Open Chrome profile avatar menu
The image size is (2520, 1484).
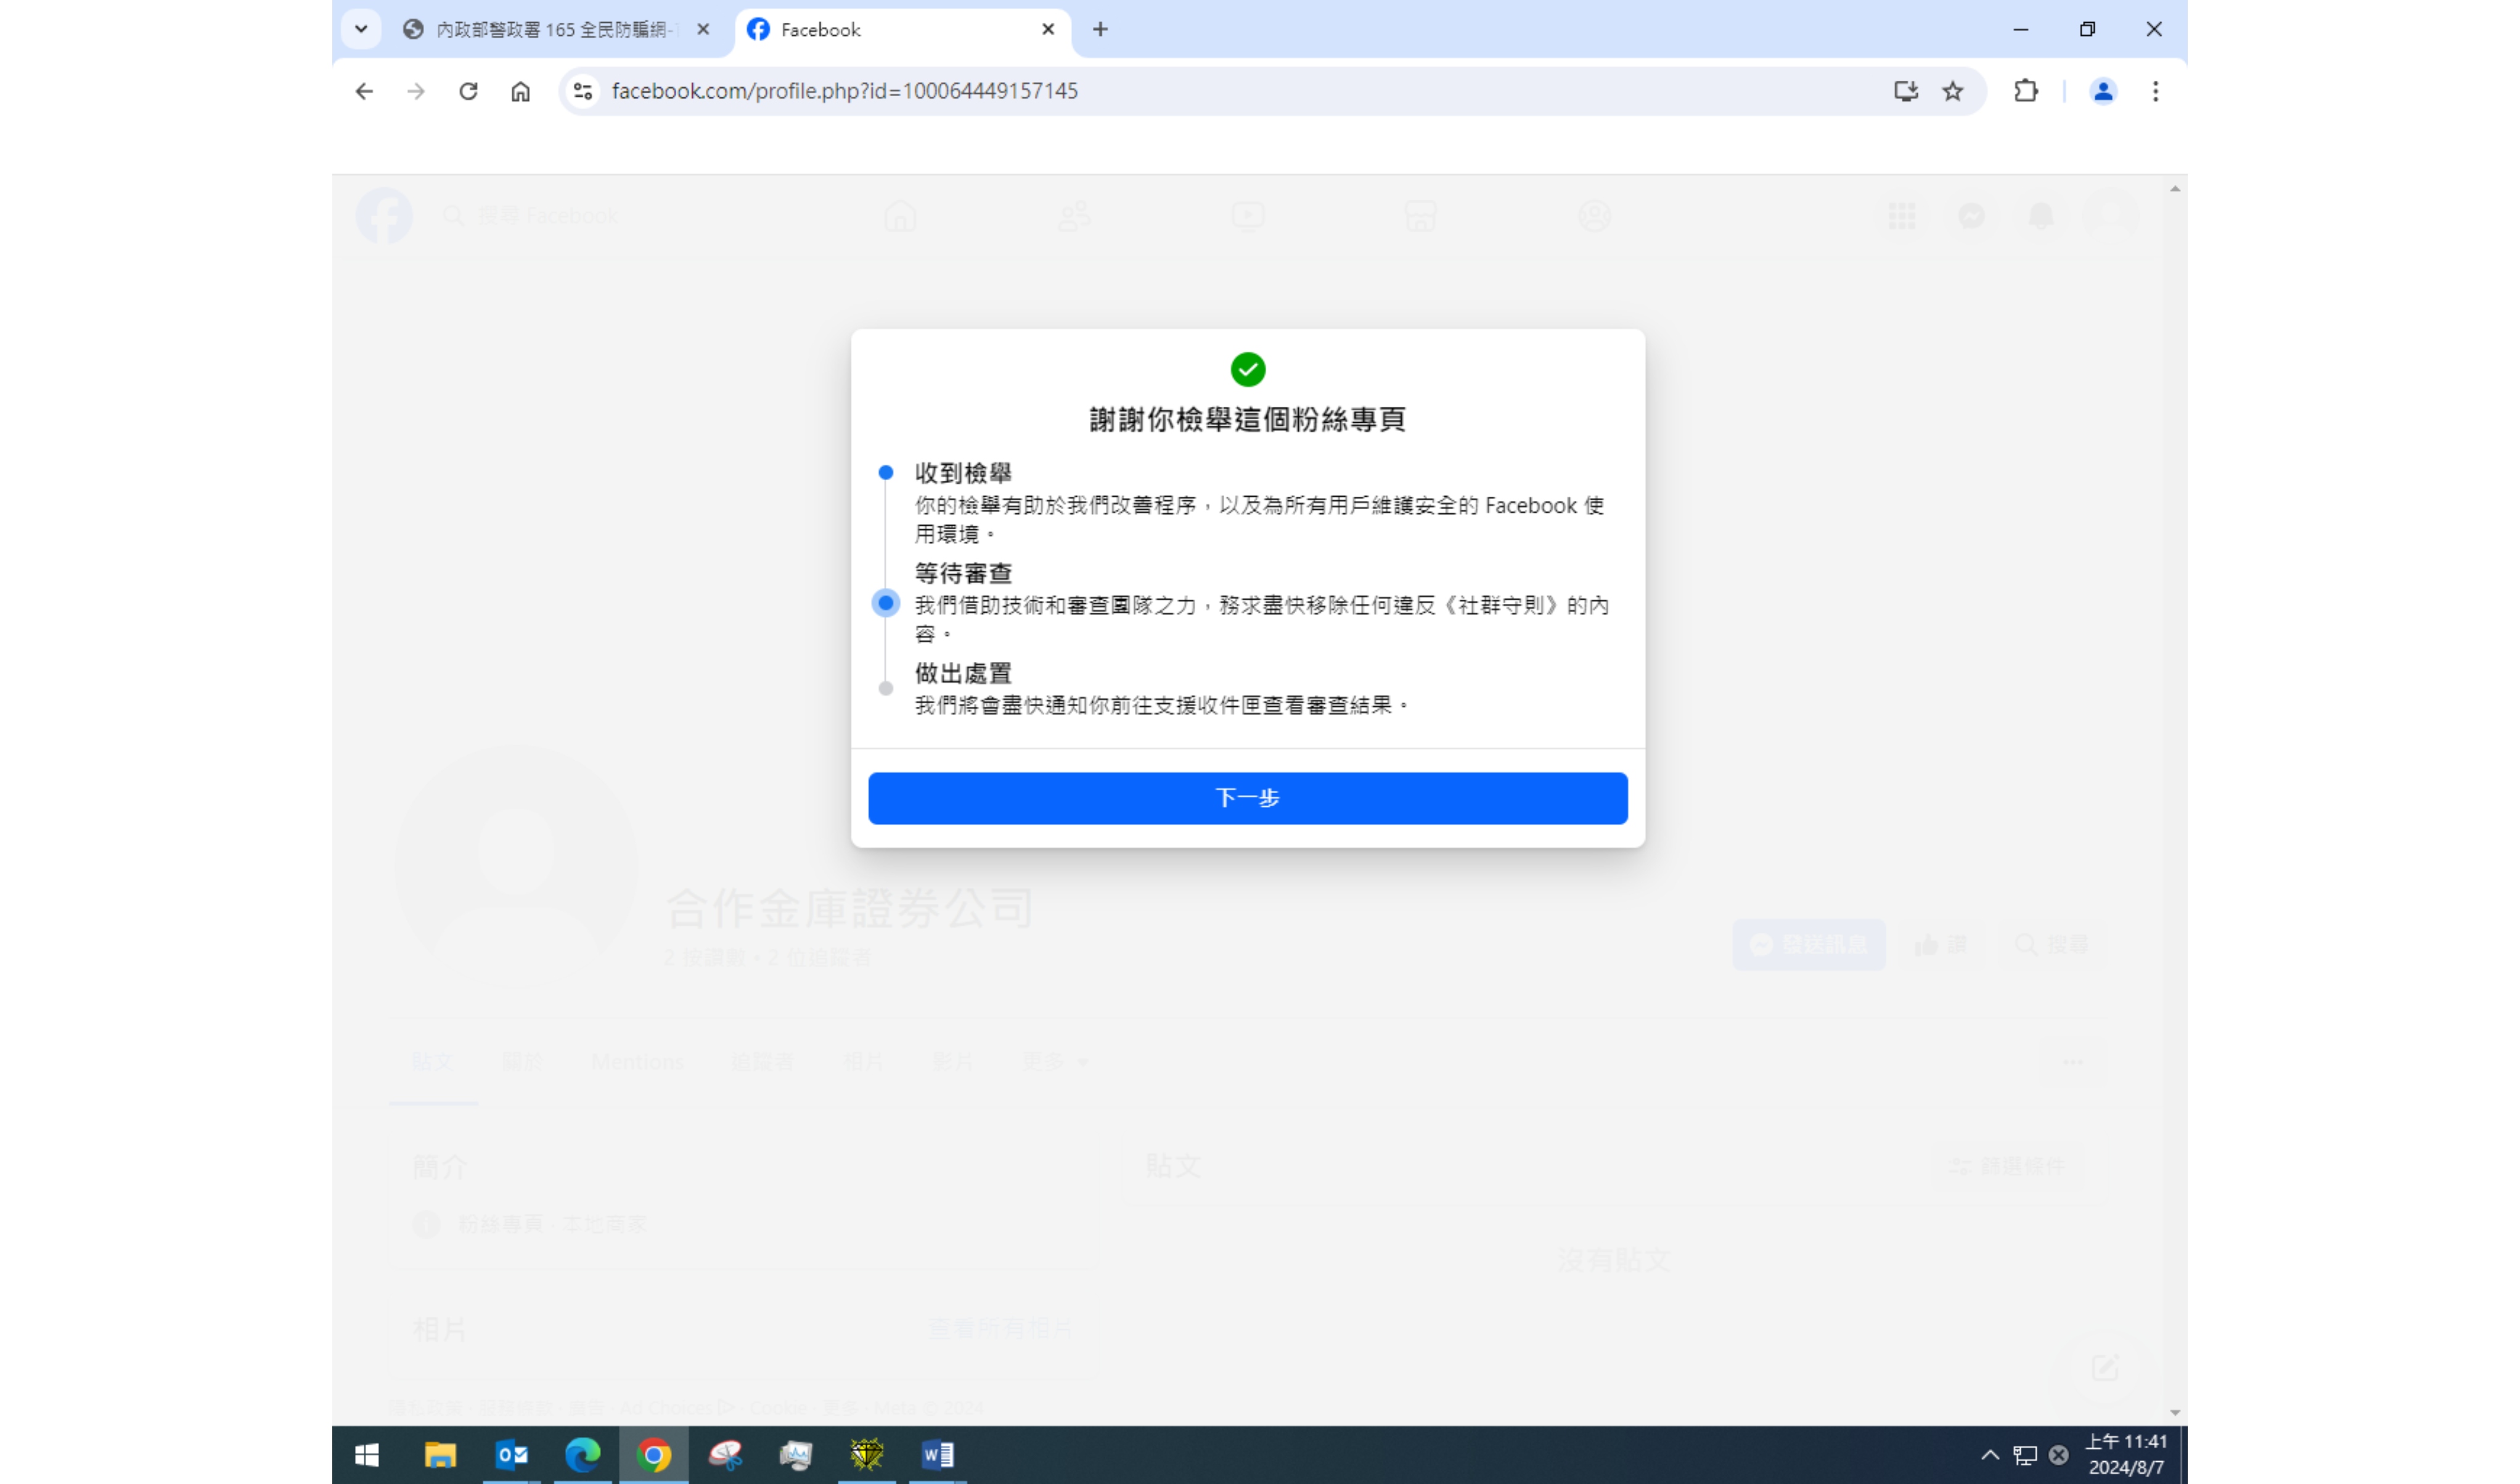point(2102,91)
